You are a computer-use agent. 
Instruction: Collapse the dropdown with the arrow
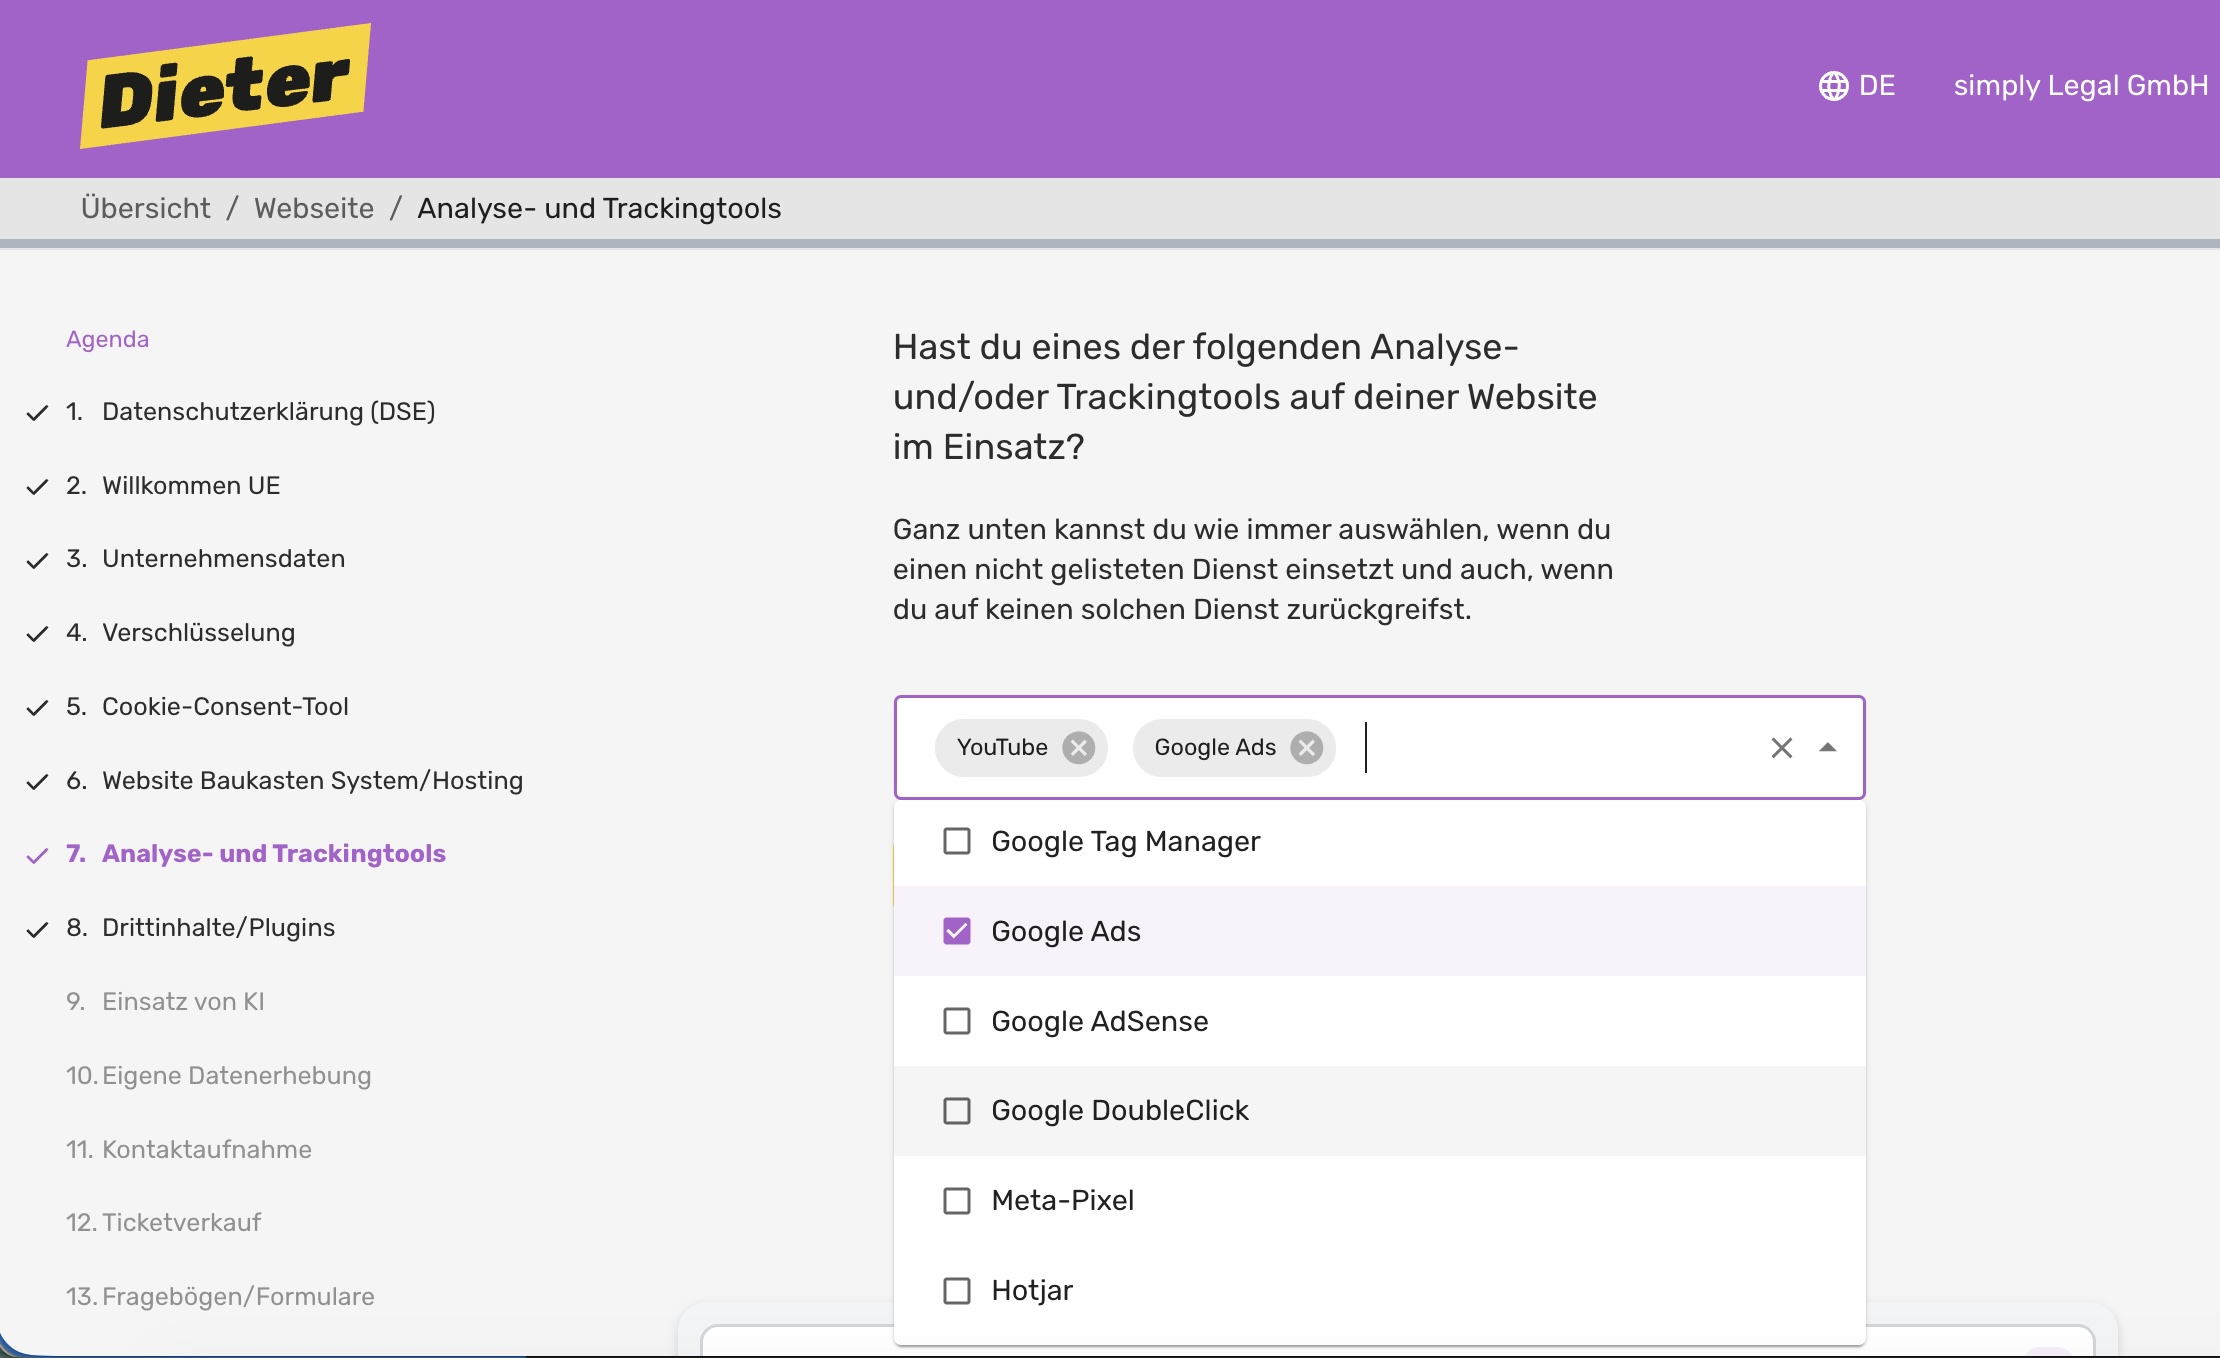point(1828,747)
